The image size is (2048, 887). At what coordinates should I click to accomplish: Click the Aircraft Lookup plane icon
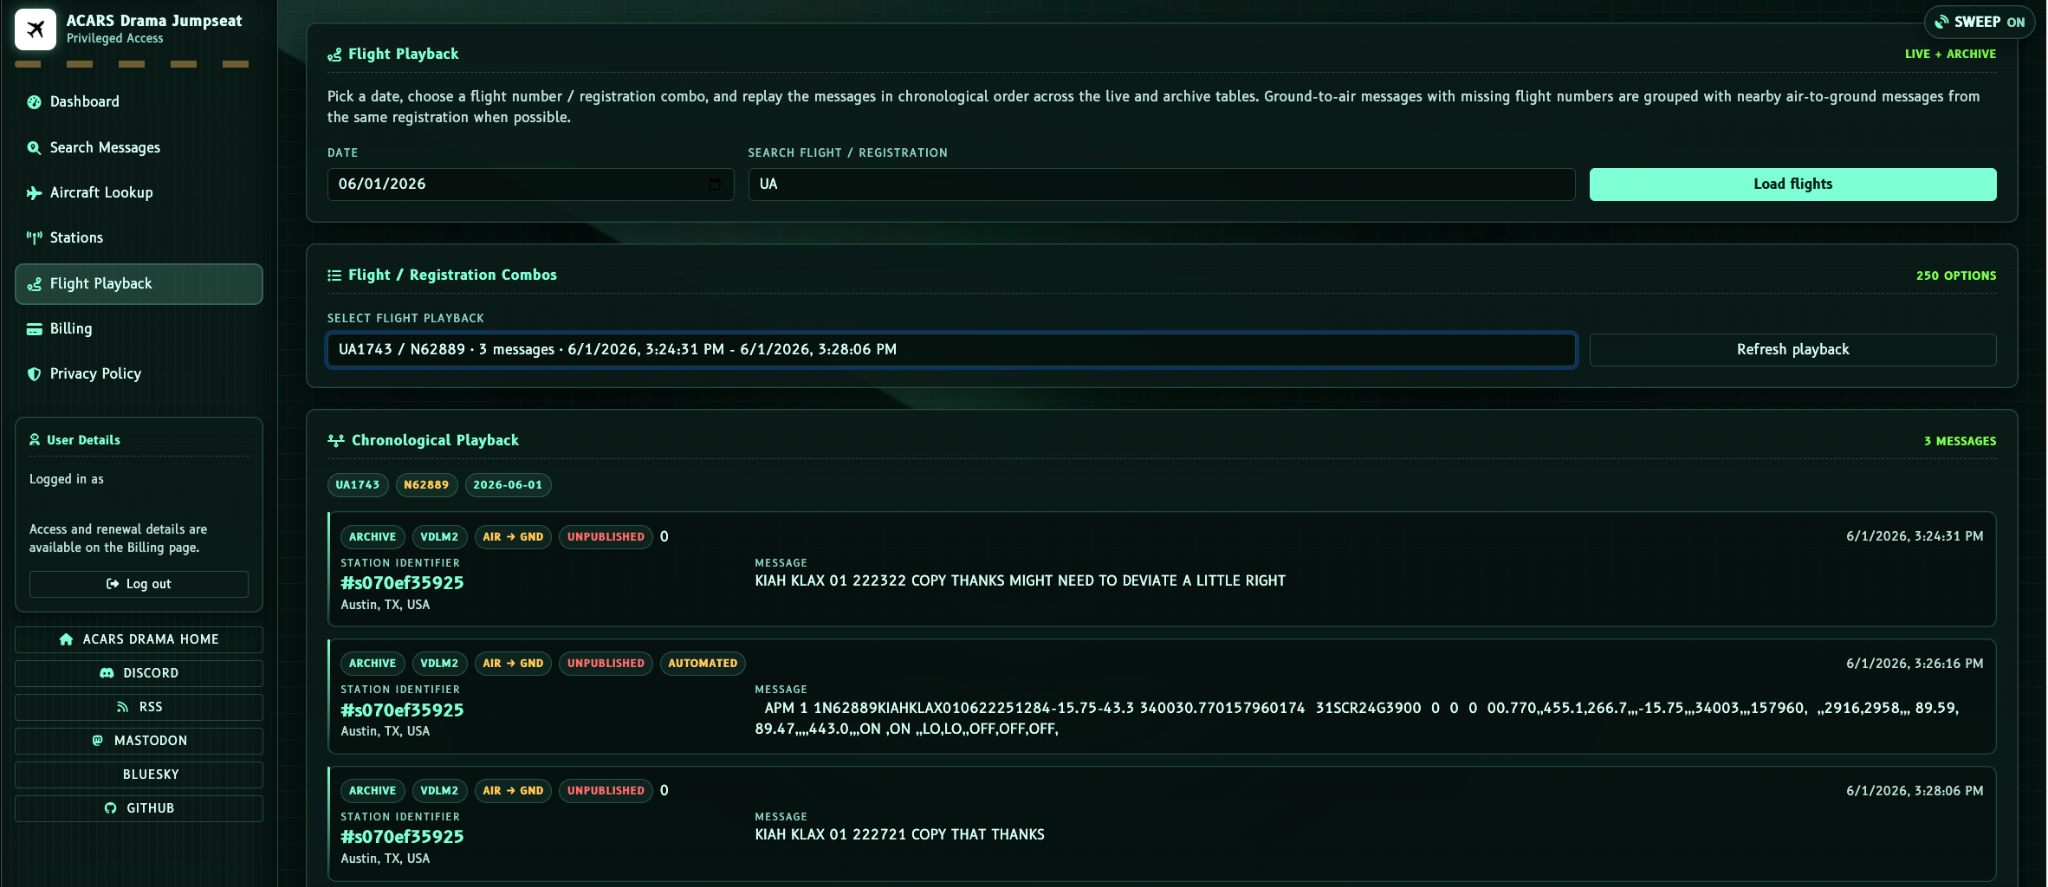[x=34, y=193]
